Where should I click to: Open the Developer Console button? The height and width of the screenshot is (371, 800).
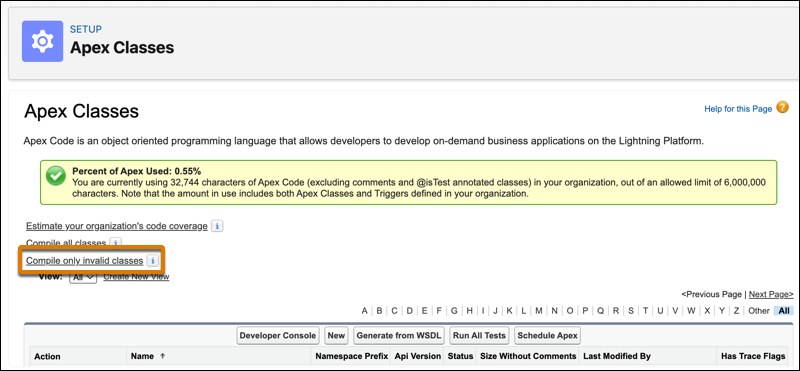[x=279, y=336]
